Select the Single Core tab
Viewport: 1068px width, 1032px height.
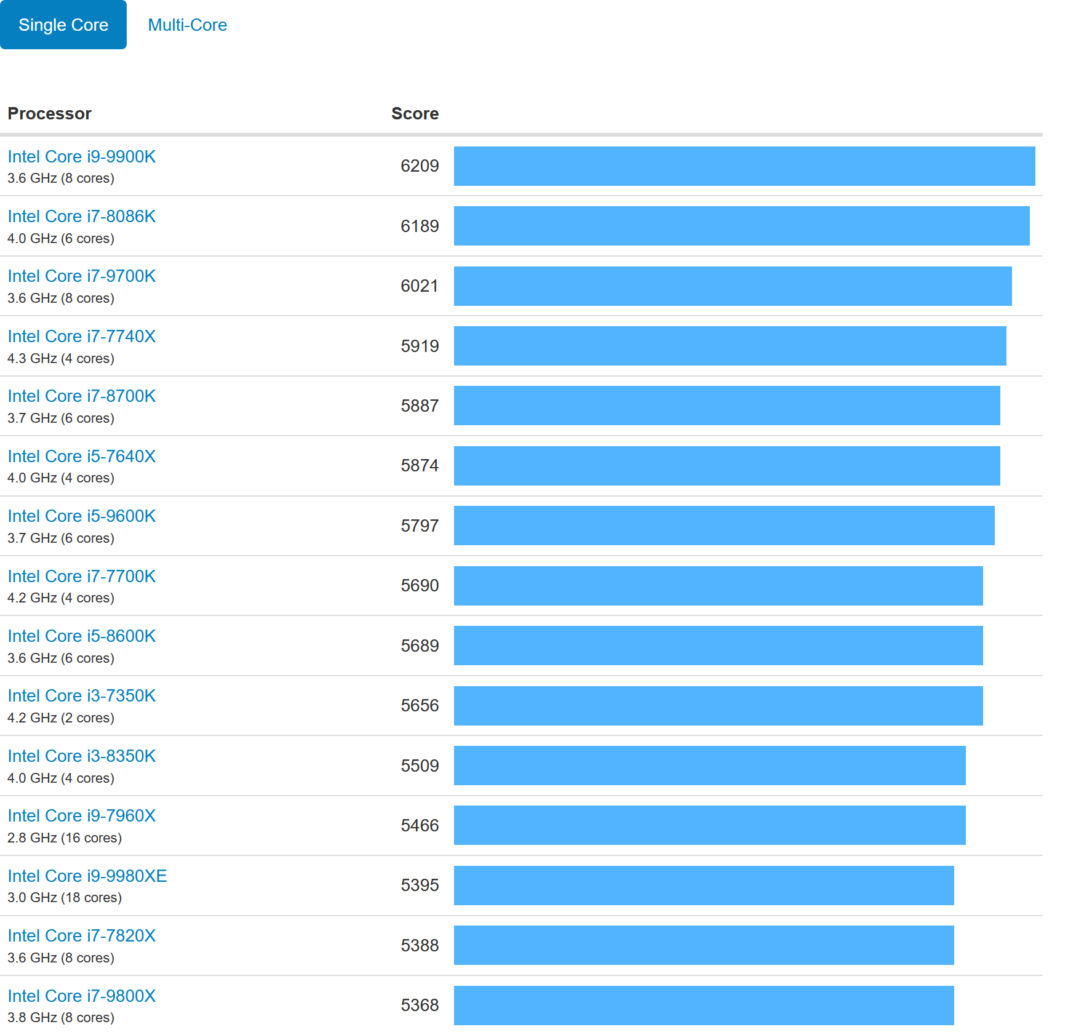click(63, 25)
